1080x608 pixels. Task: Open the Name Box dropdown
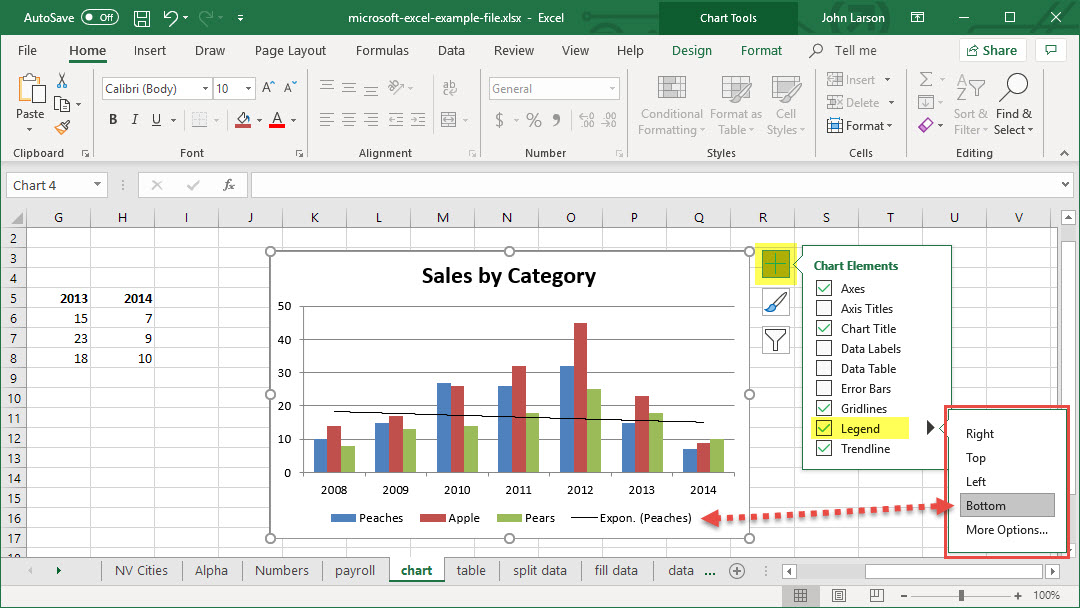(x=97, y=185)
